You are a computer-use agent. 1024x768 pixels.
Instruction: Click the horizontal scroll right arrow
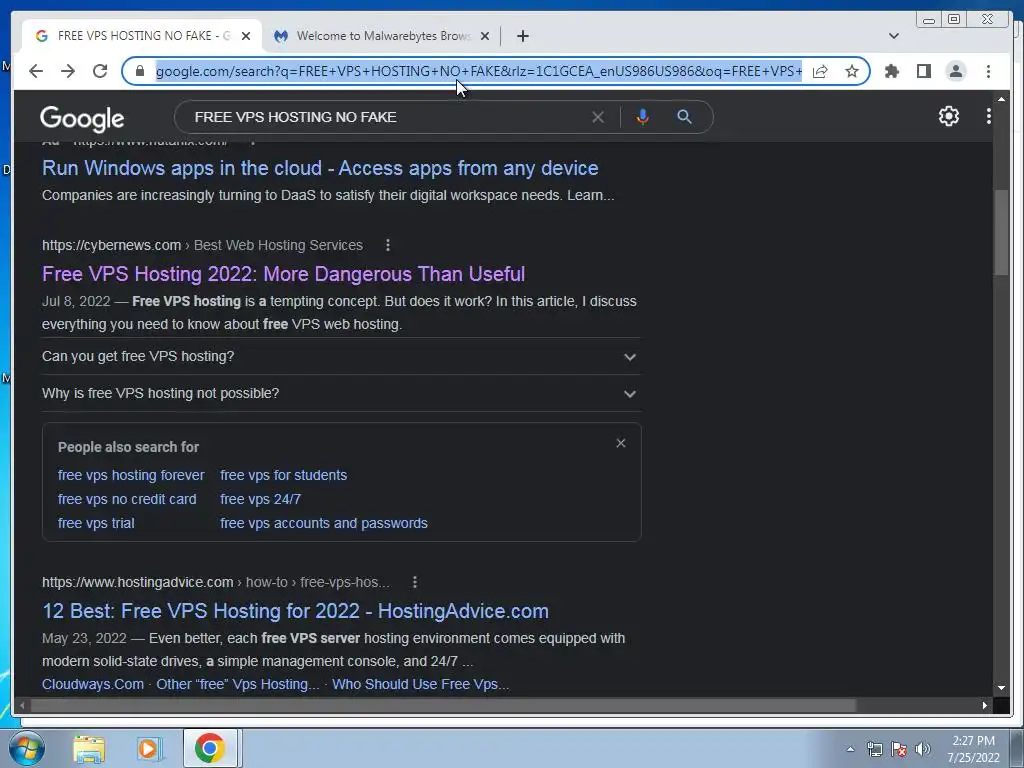pyautogui.click(x=984, y=705)
